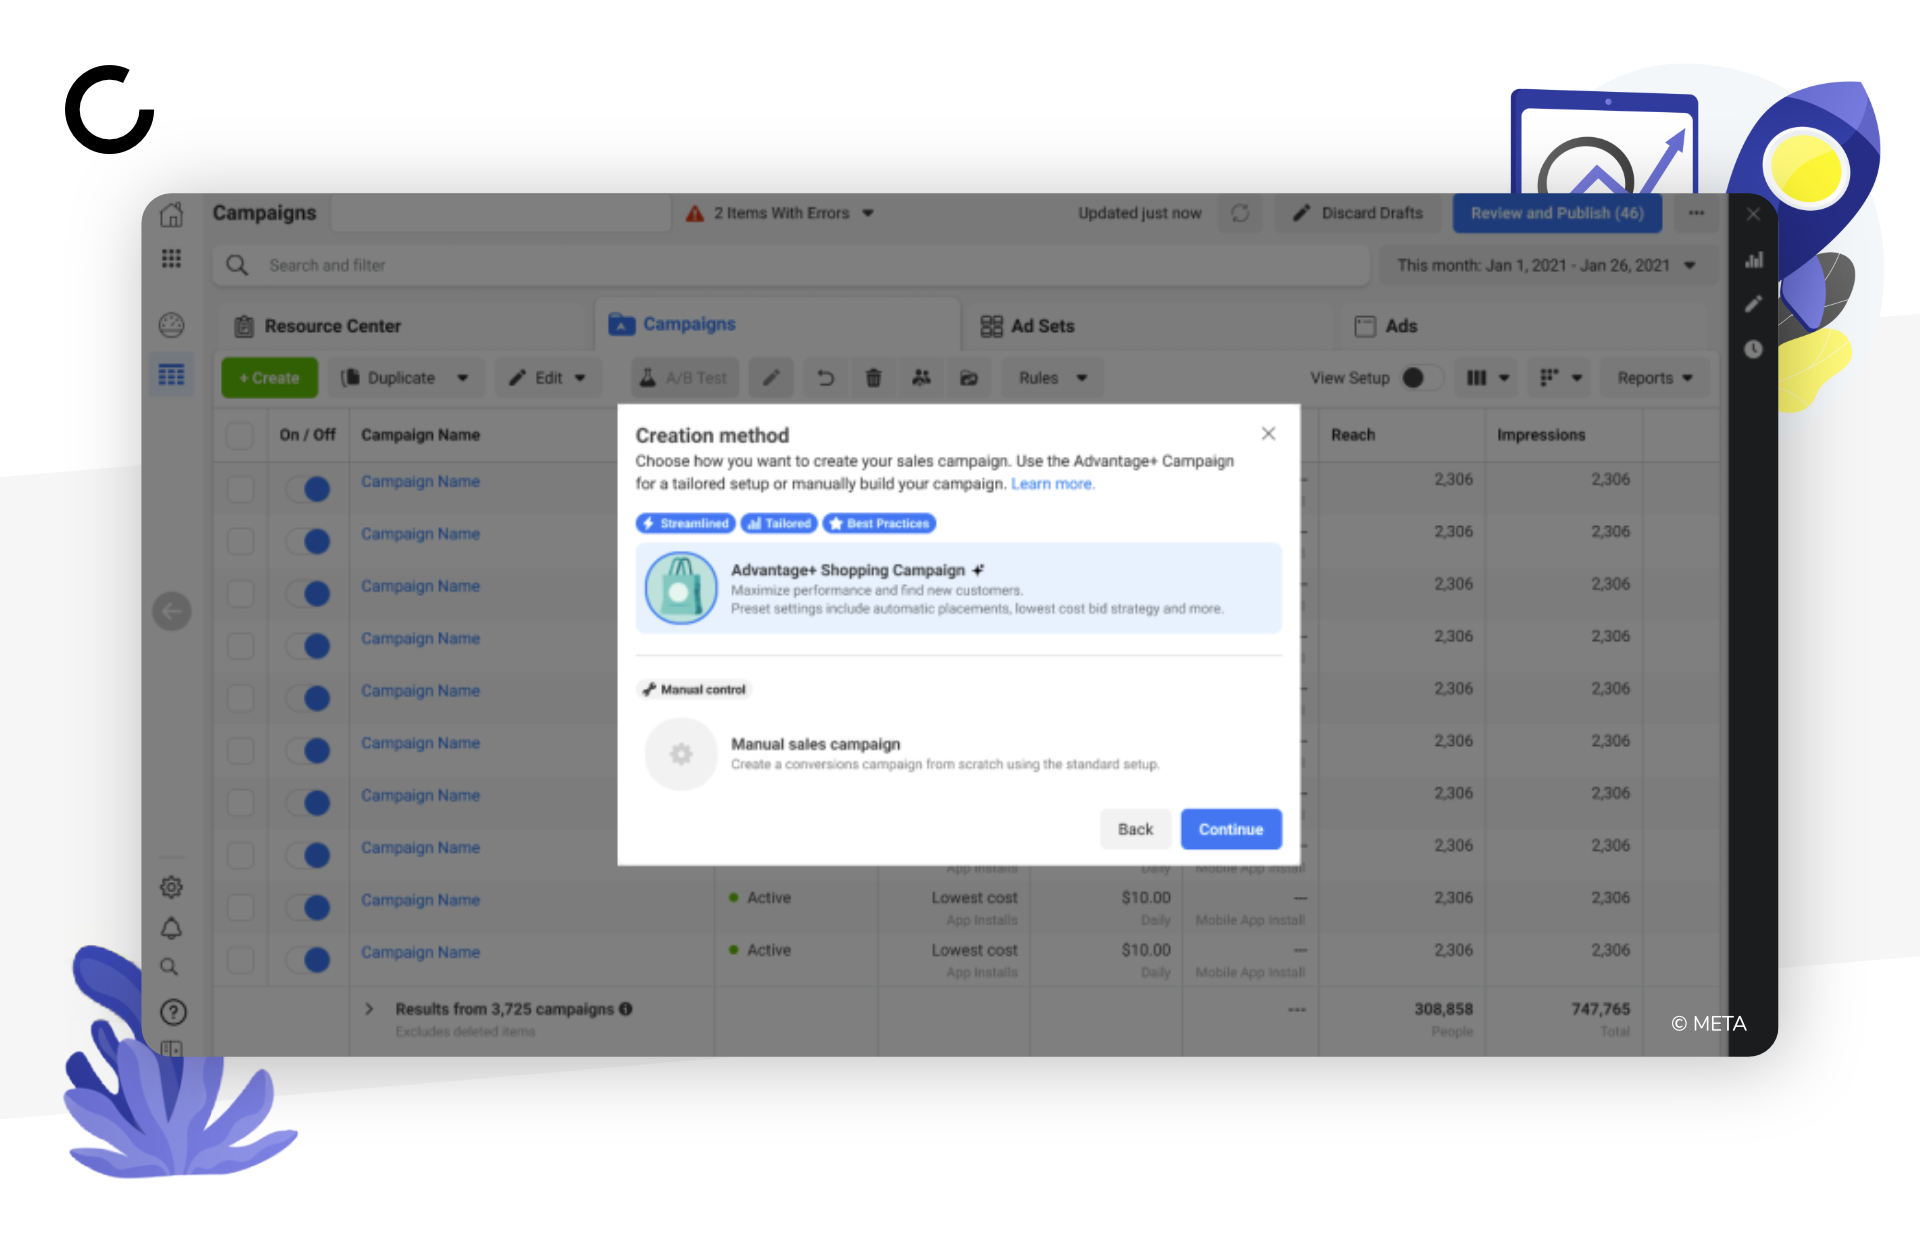Switch to the Ad Sets tab
This screenshot has height=1250, width=1920.
1150,326
